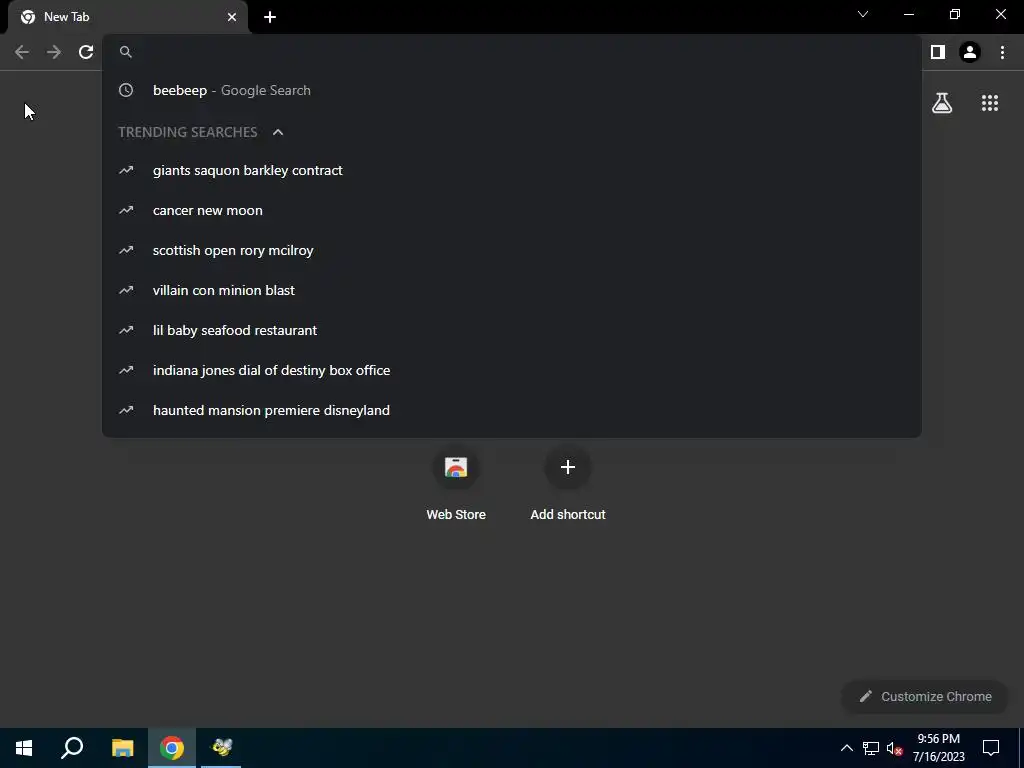Open Windows taskbar search
1024x768 pixels.
click(x=72, y=748)
